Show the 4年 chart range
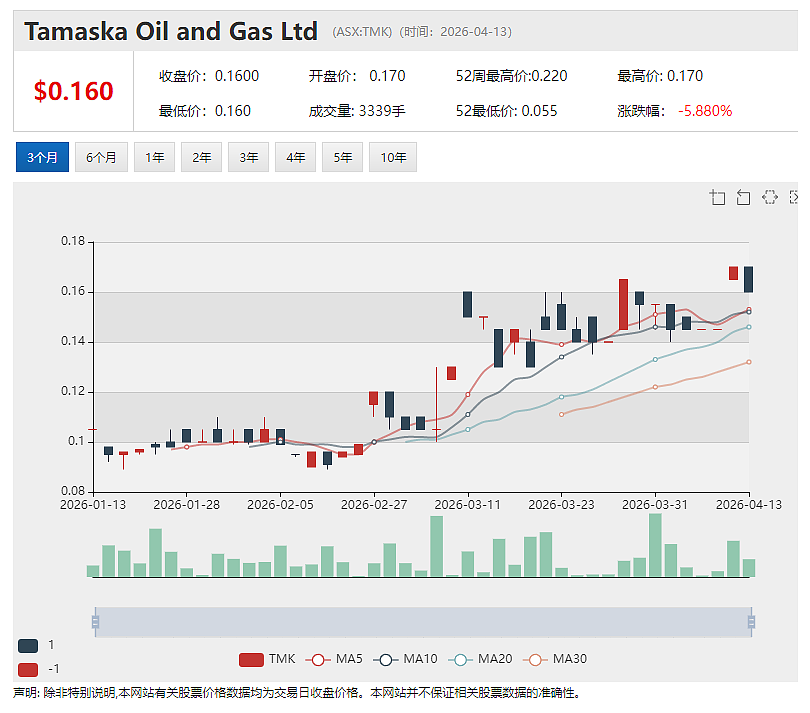810x713 pixels. pyautogui.click(x=295, y=157)
